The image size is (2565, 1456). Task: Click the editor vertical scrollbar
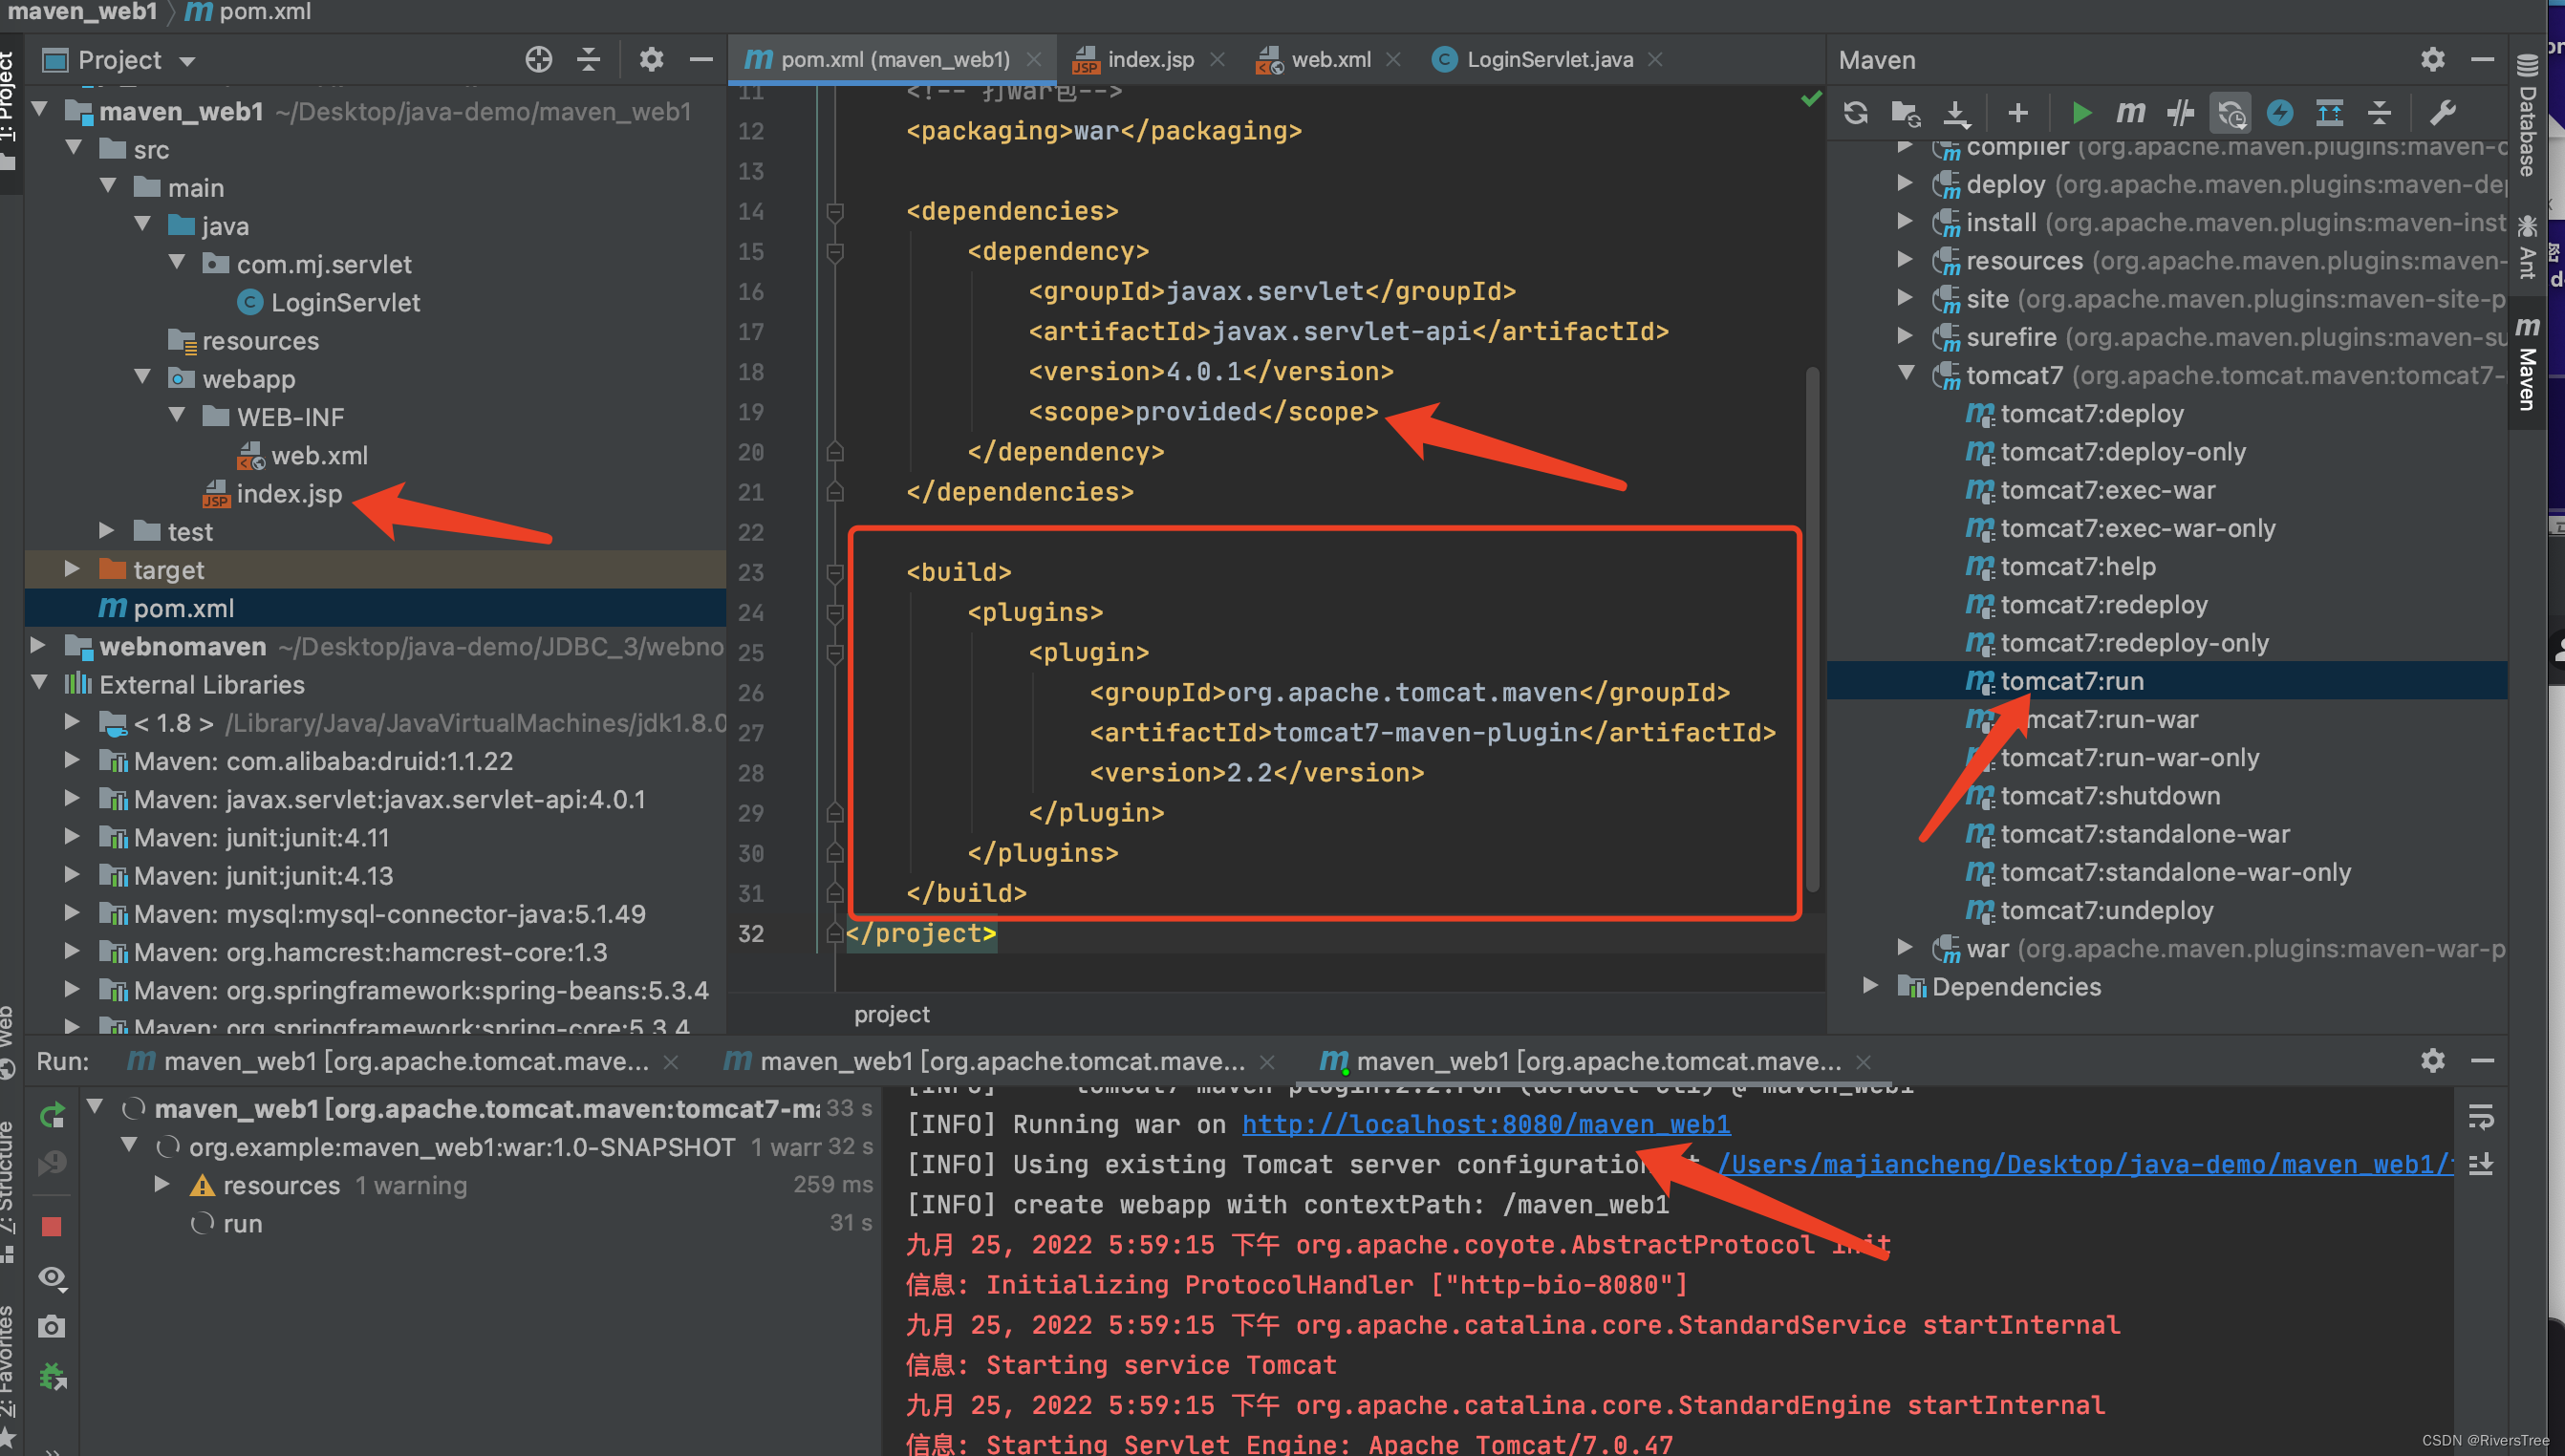tap(1812, 630)
